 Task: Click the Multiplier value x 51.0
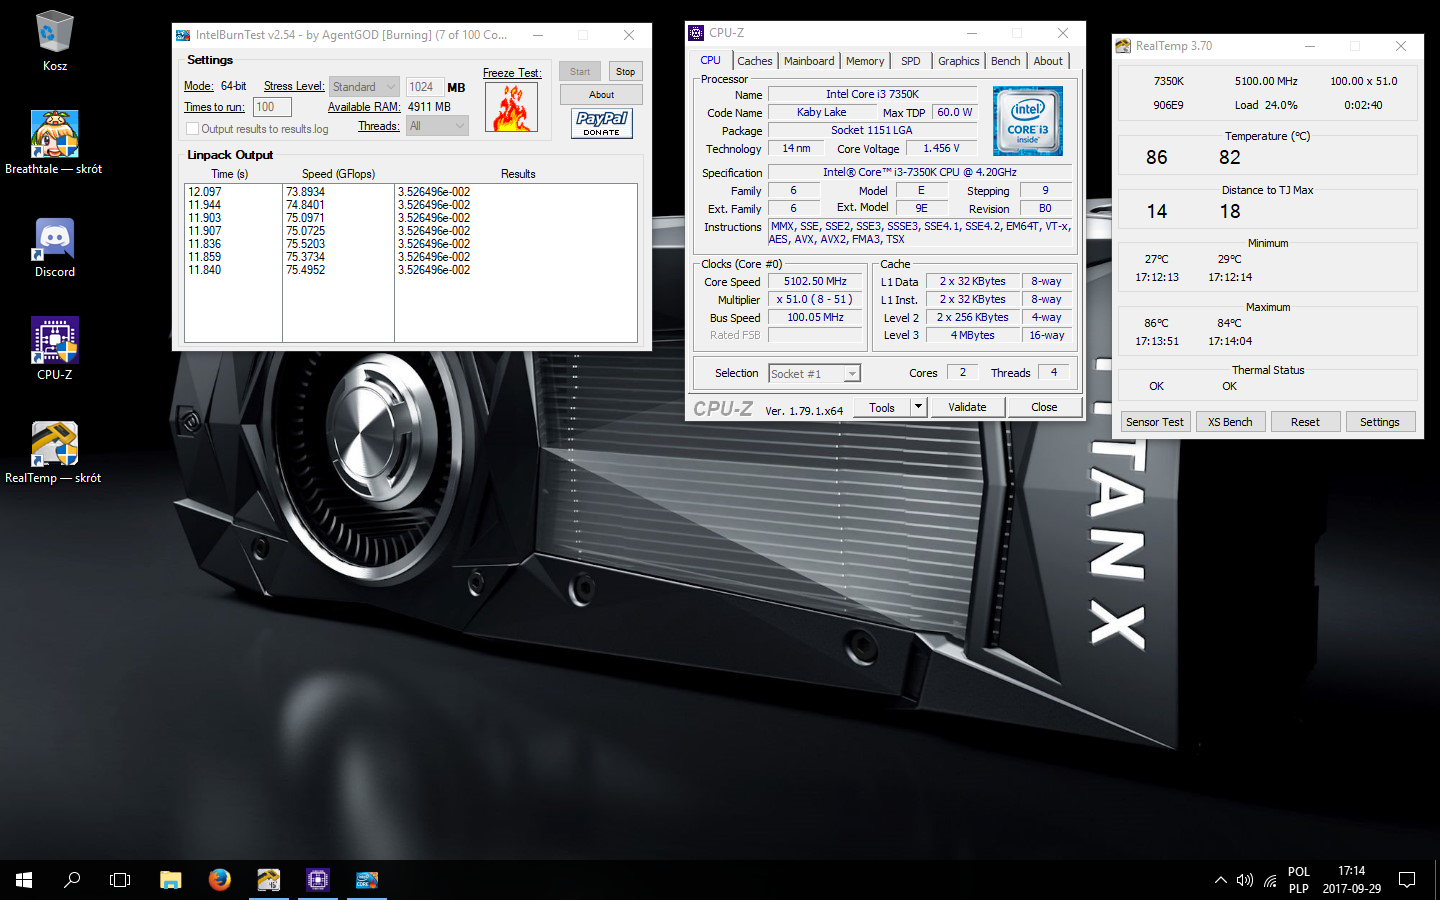click(x=815, y=300)
